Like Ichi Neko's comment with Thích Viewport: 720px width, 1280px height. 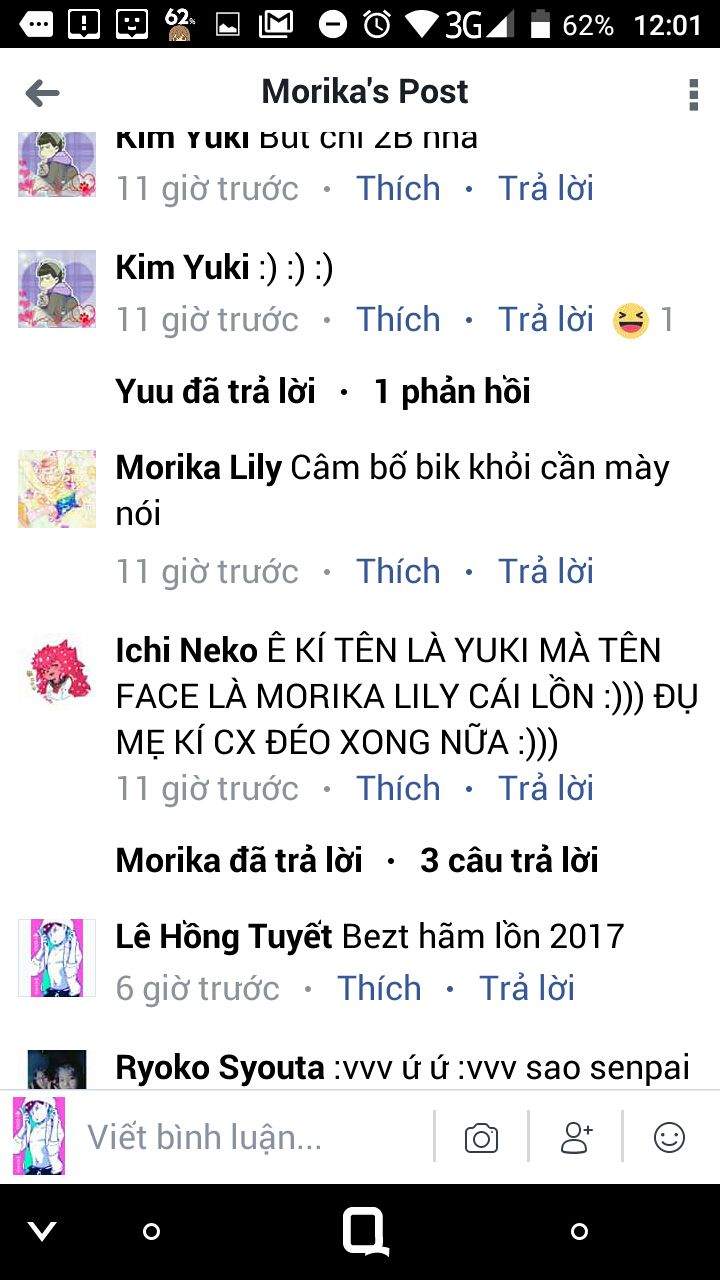pos(398,788)
